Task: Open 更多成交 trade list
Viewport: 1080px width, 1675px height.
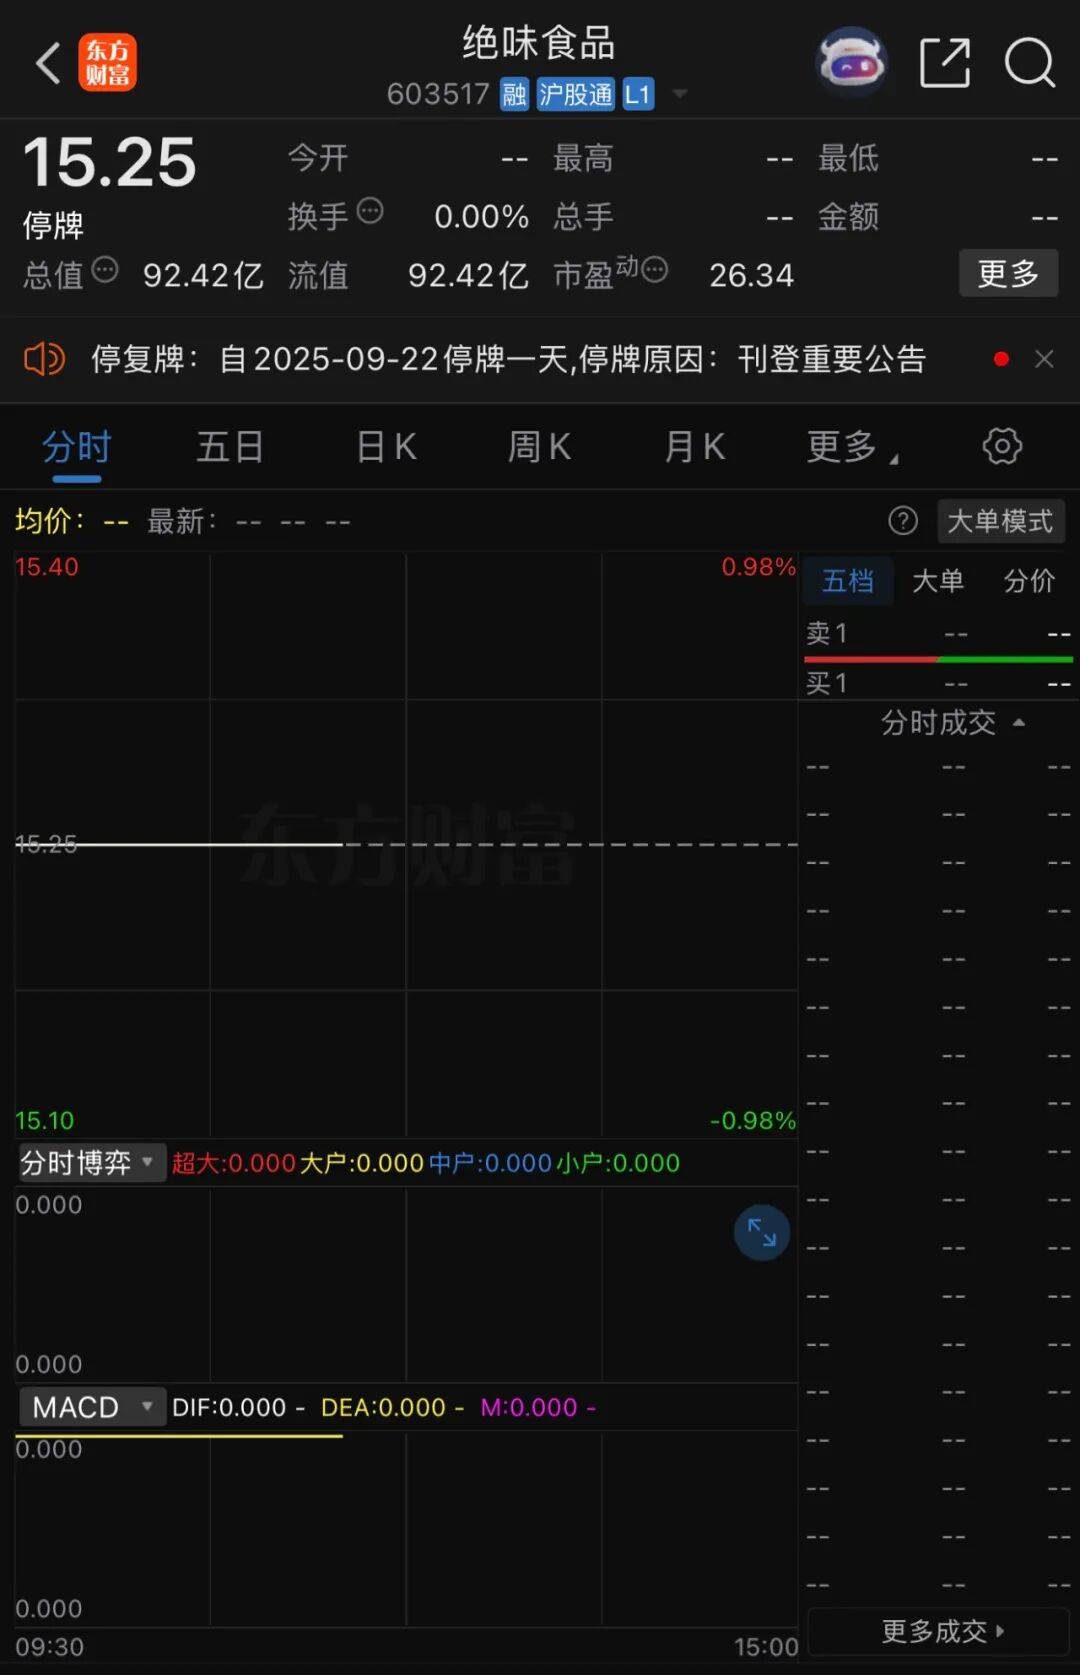Action: pos(940,1631)
